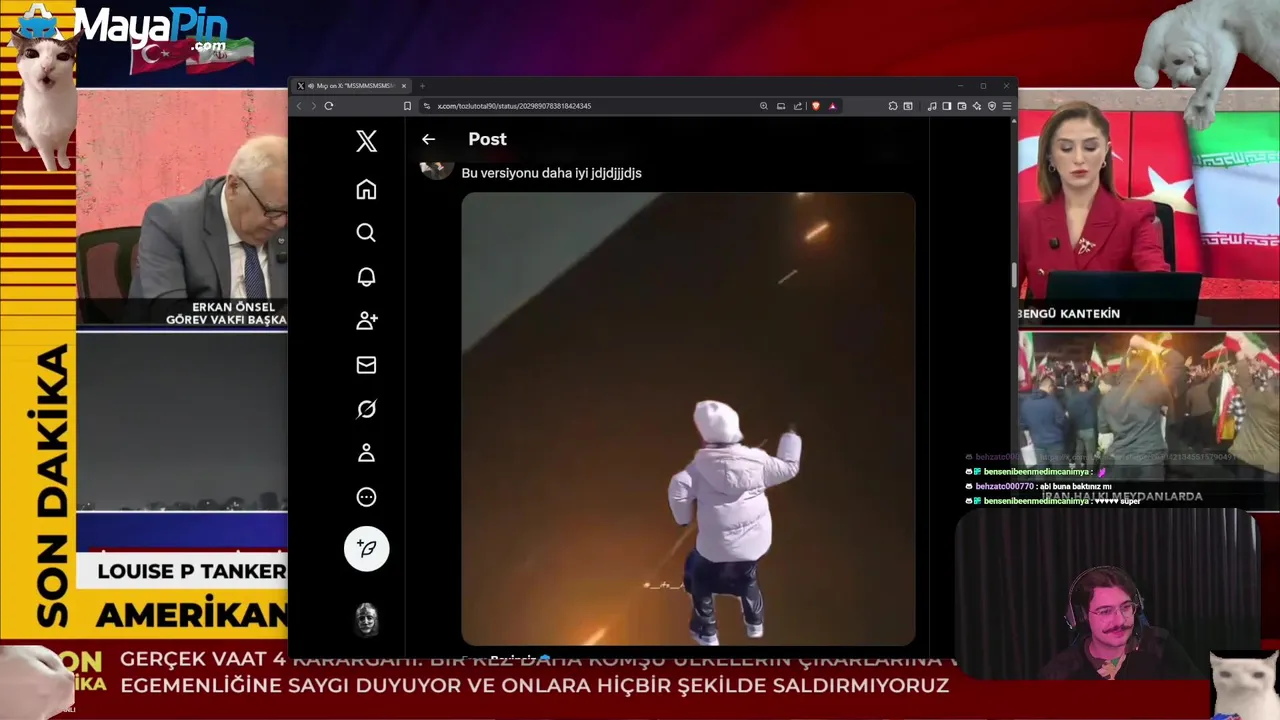Go back with the Post arrow
This screenshot has height=720, width=1280.
tap(428, 139)
